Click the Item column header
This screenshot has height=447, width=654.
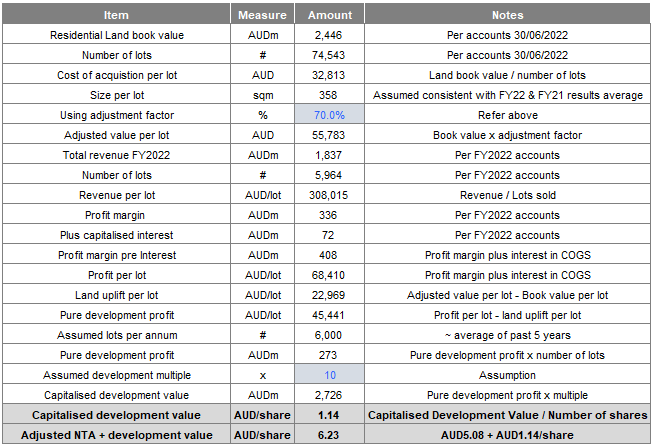click(x=116, y=16)
